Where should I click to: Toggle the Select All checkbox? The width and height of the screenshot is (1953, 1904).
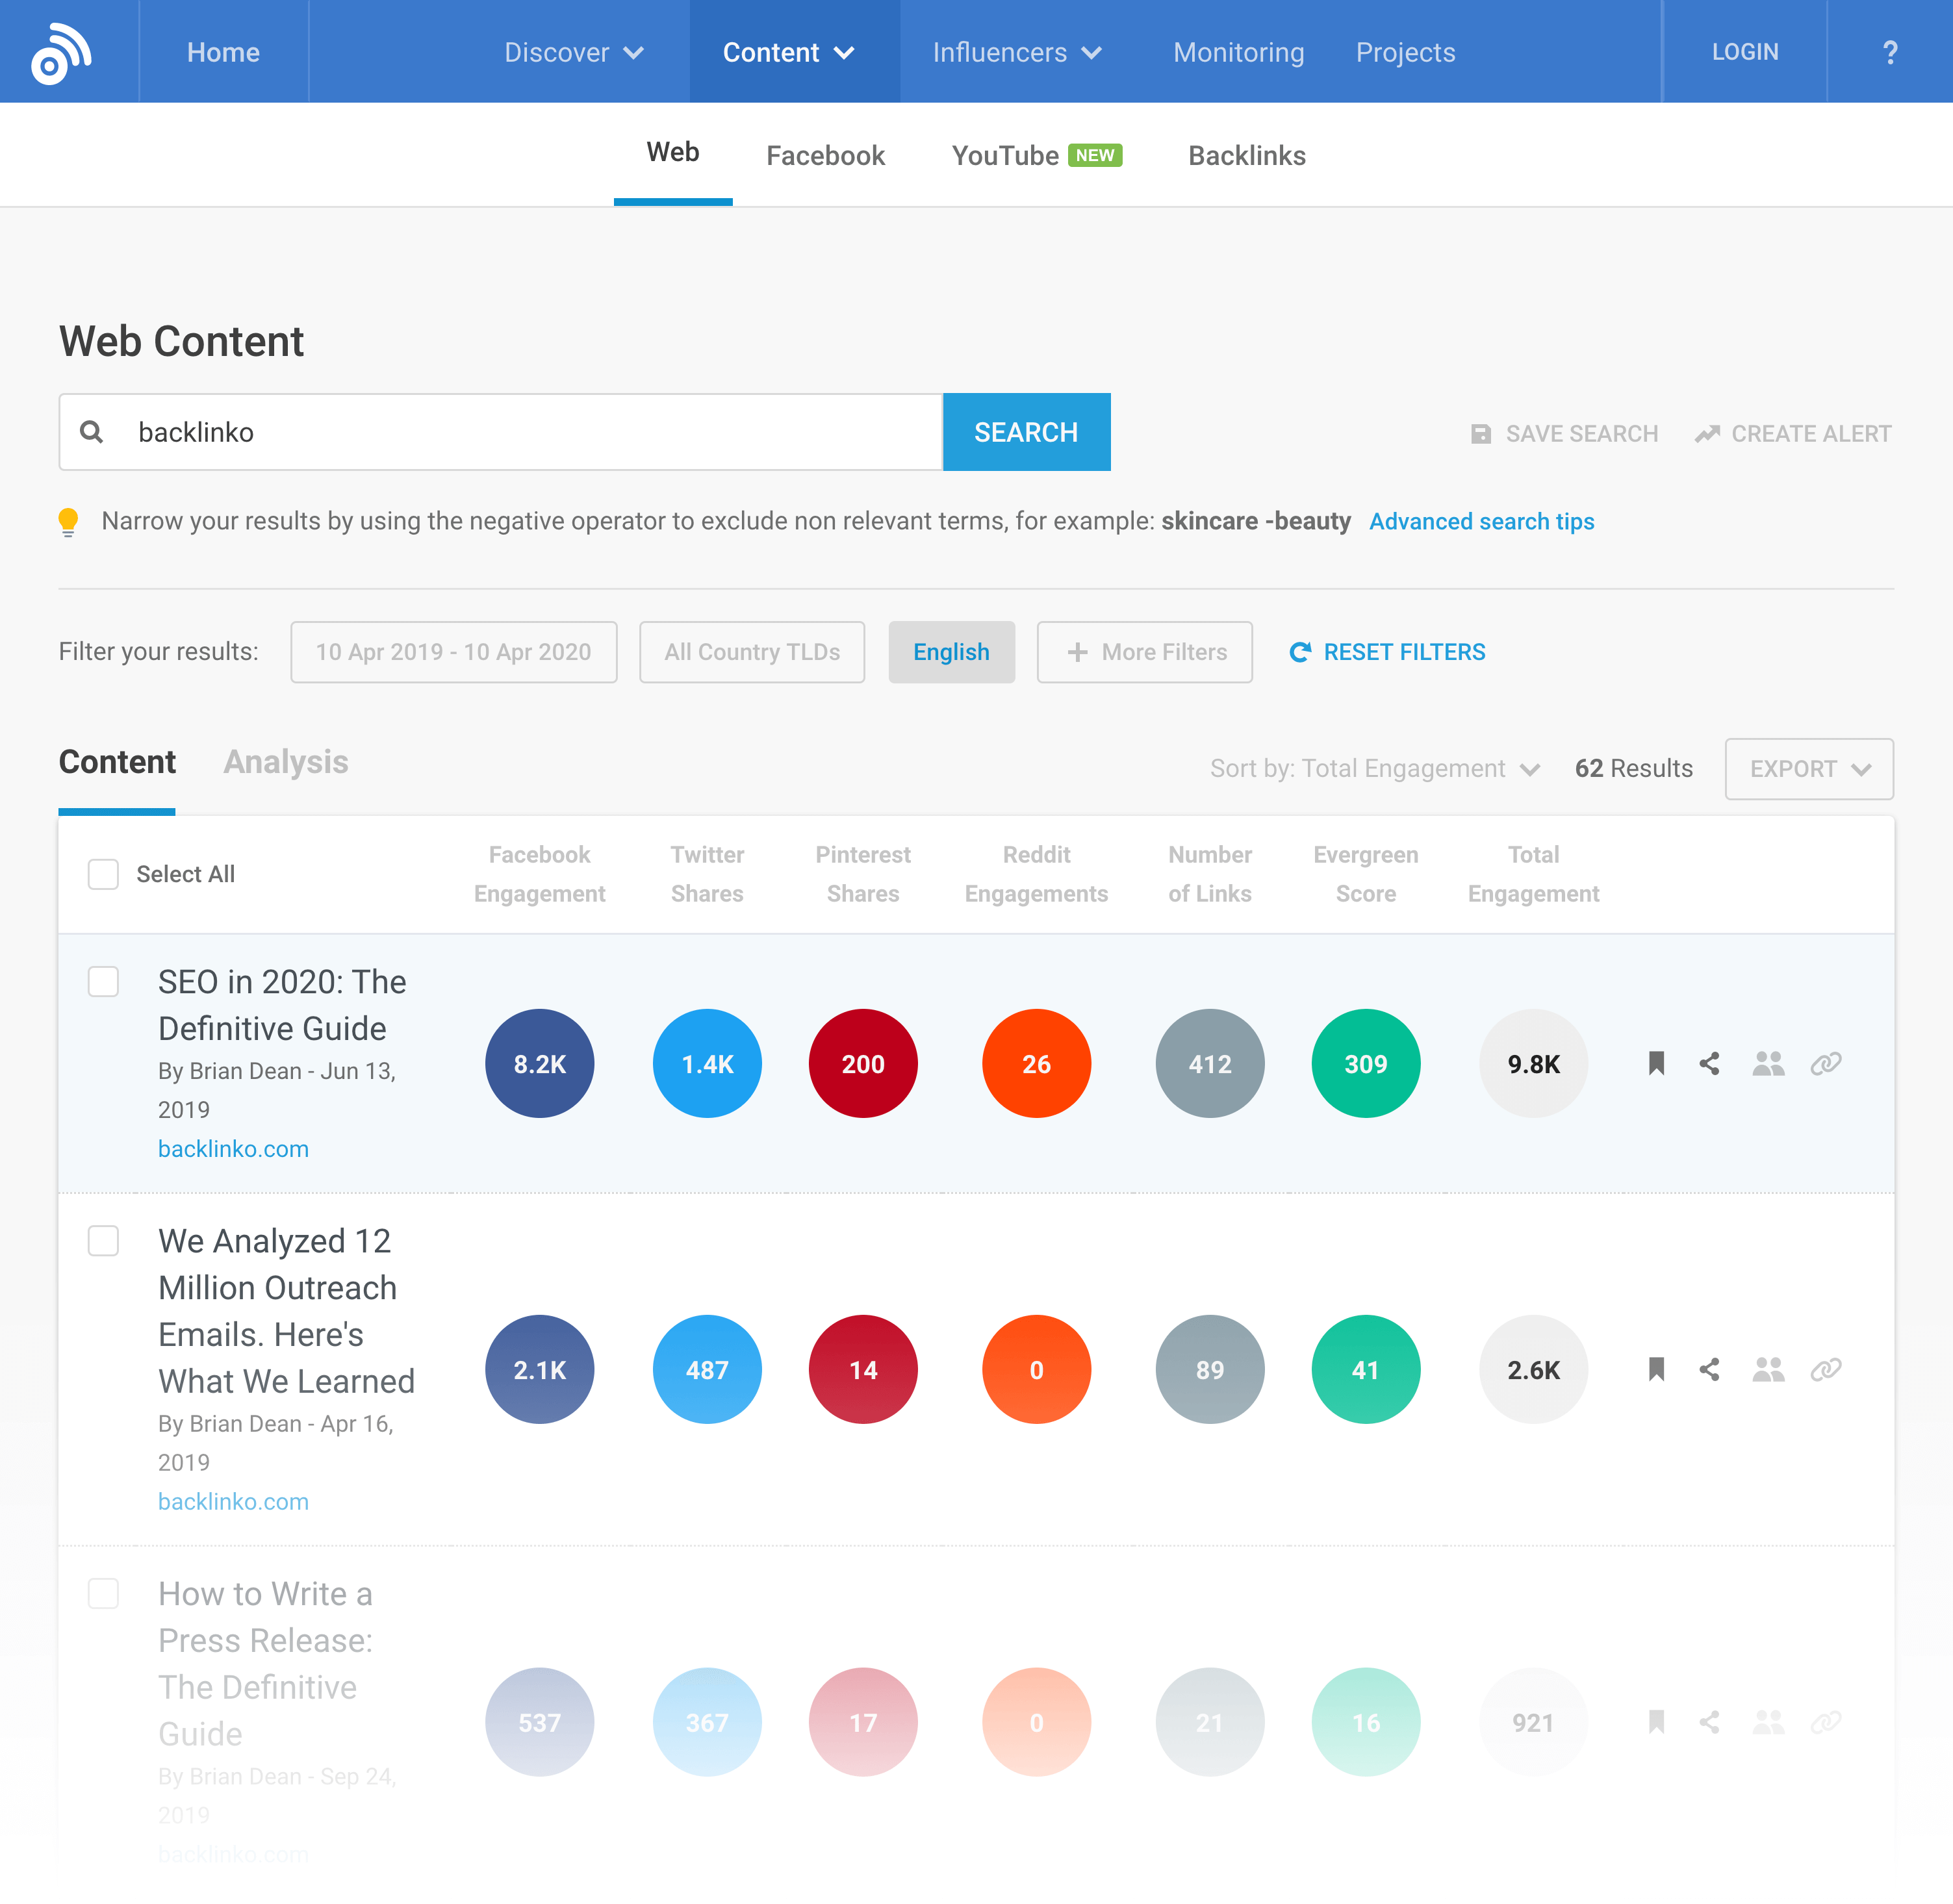click(x=103, y=874)
